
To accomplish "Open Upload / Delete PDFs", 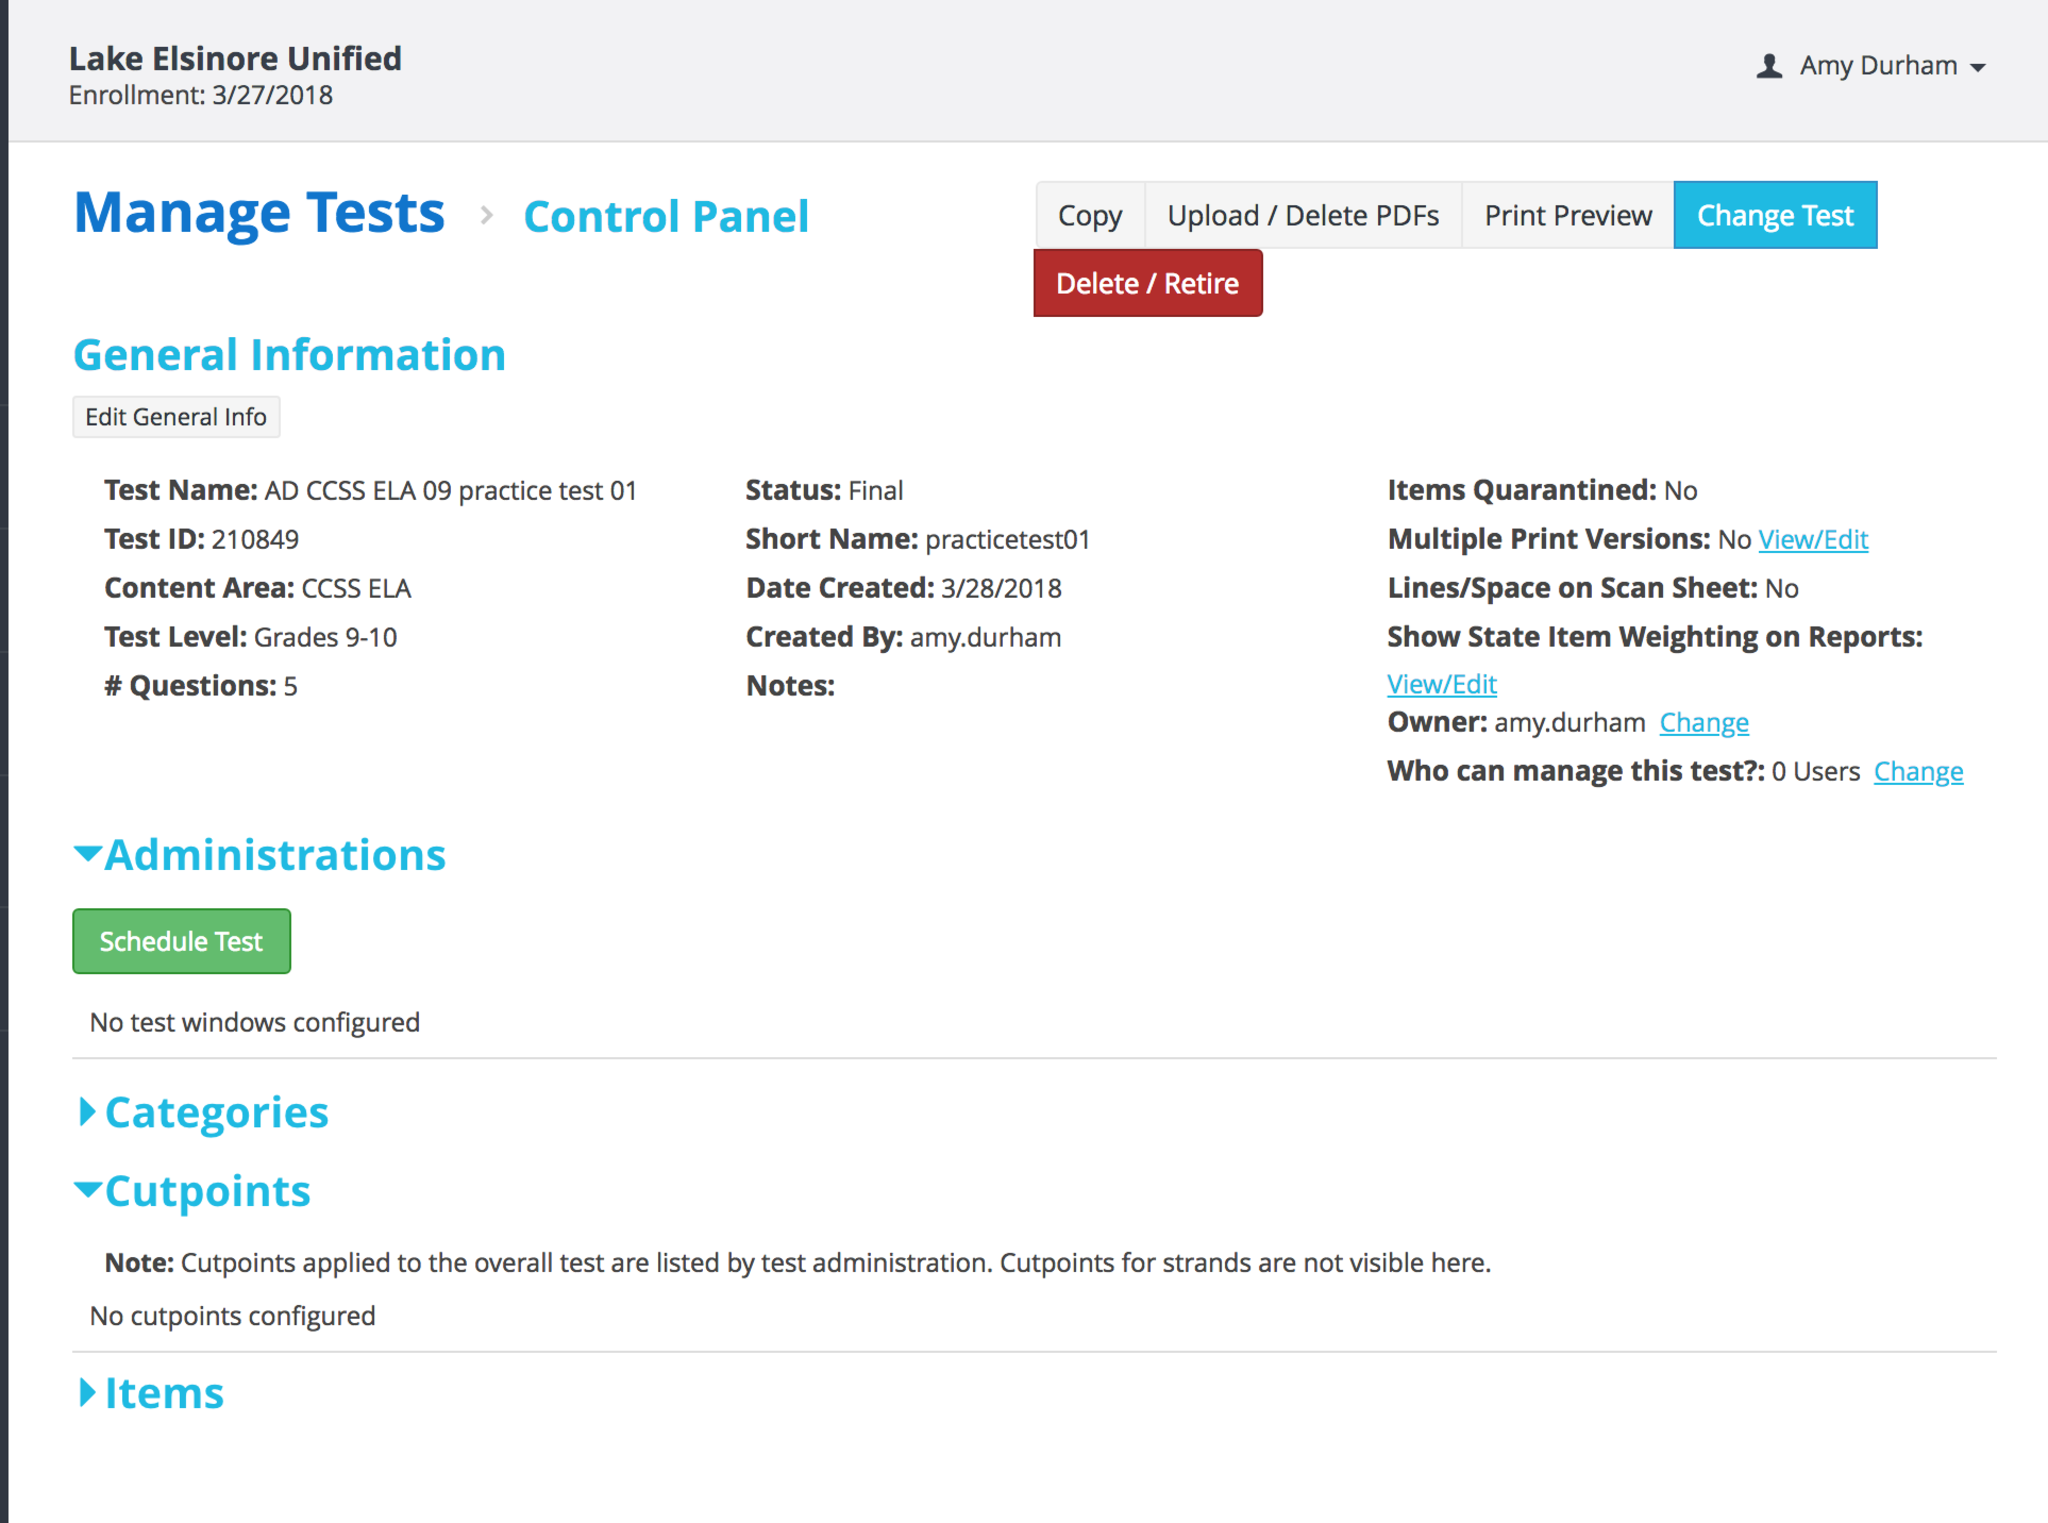I will 1302,215.
